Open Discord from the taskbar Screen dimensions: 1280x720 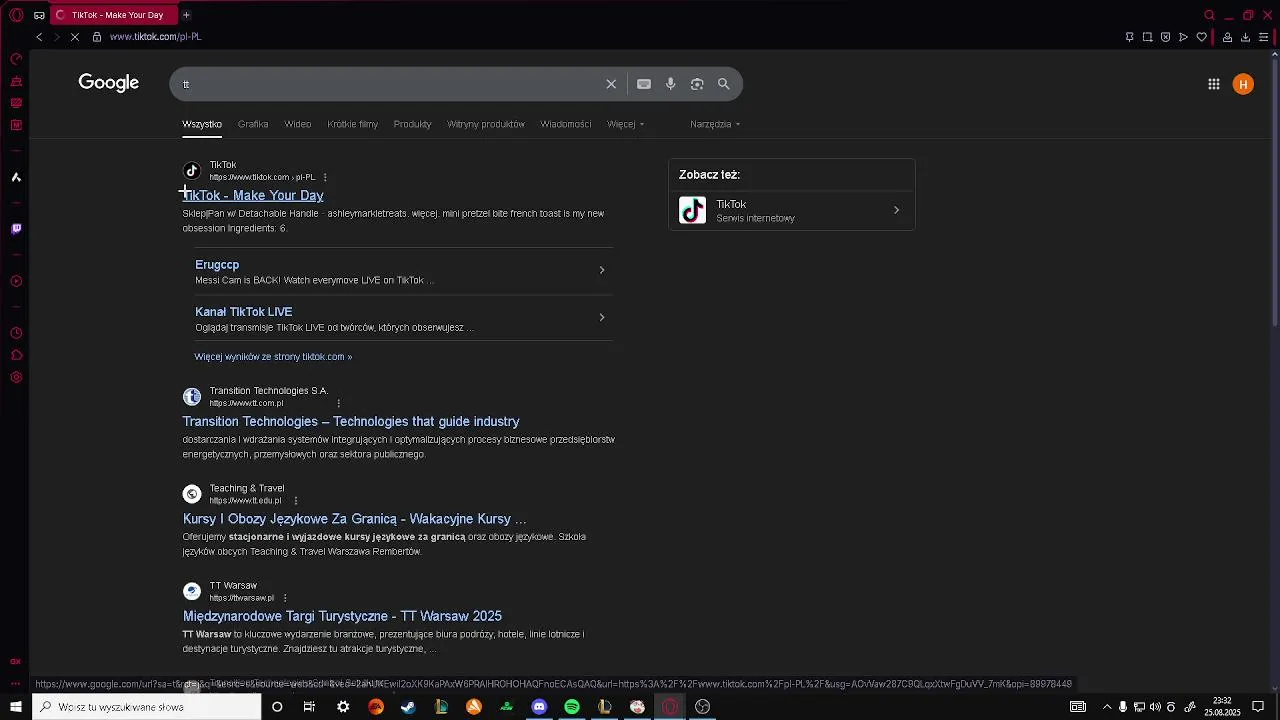coord(539,707)
